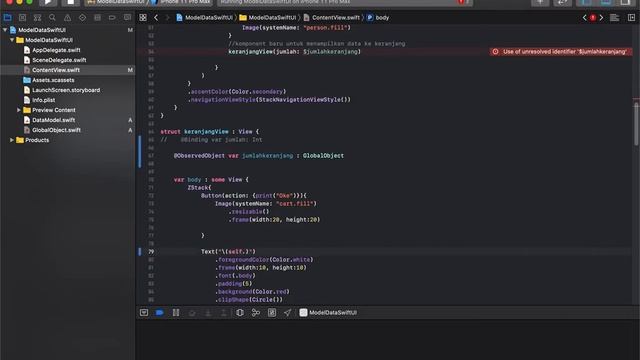Expand the Products folder
This screenshot has height=360, width=640.
[12, 140]
